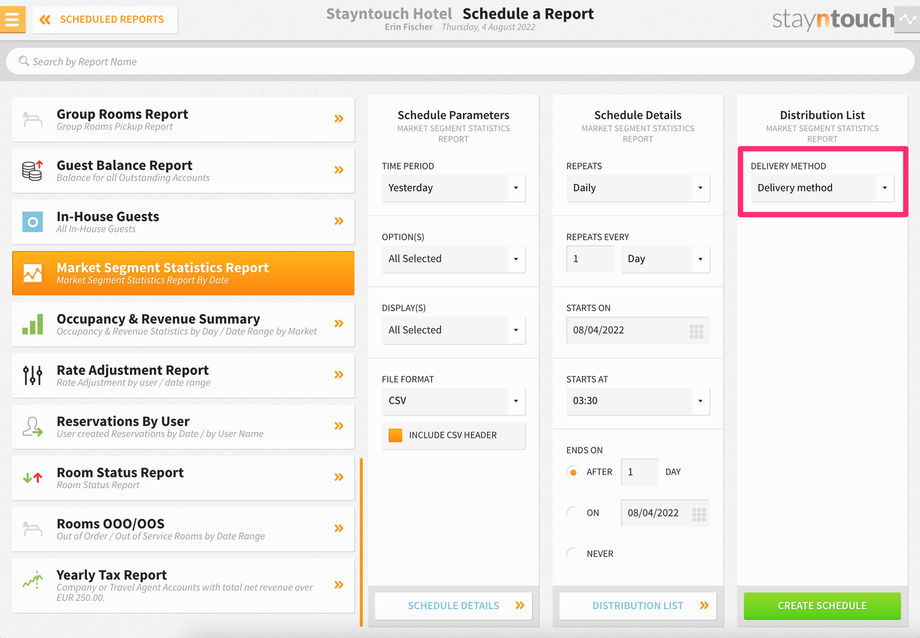The height and width of the screenshot is (638, 920).
Task: Open the Delivery Method dropdown
Action: 822,188
